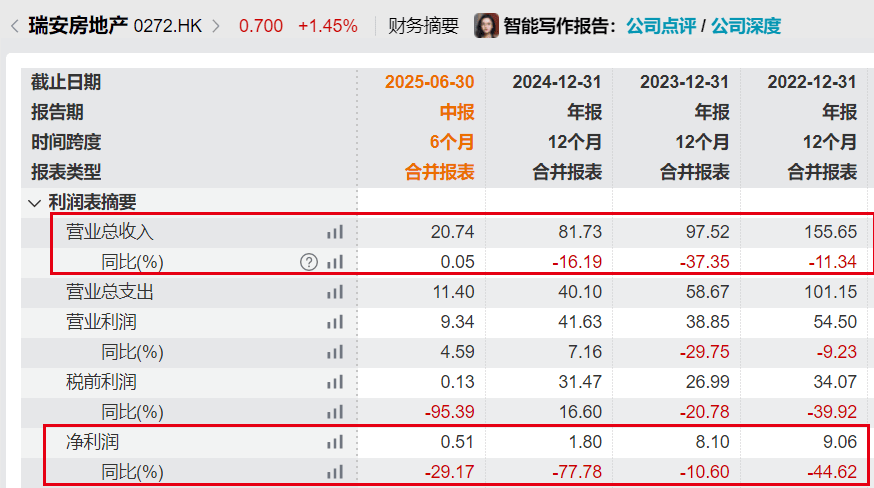Click chart icon for 税前利润 row
Image resolution: width=874 pixels, height=488 pixels.
pyautogui.click(x=334, y=382)
